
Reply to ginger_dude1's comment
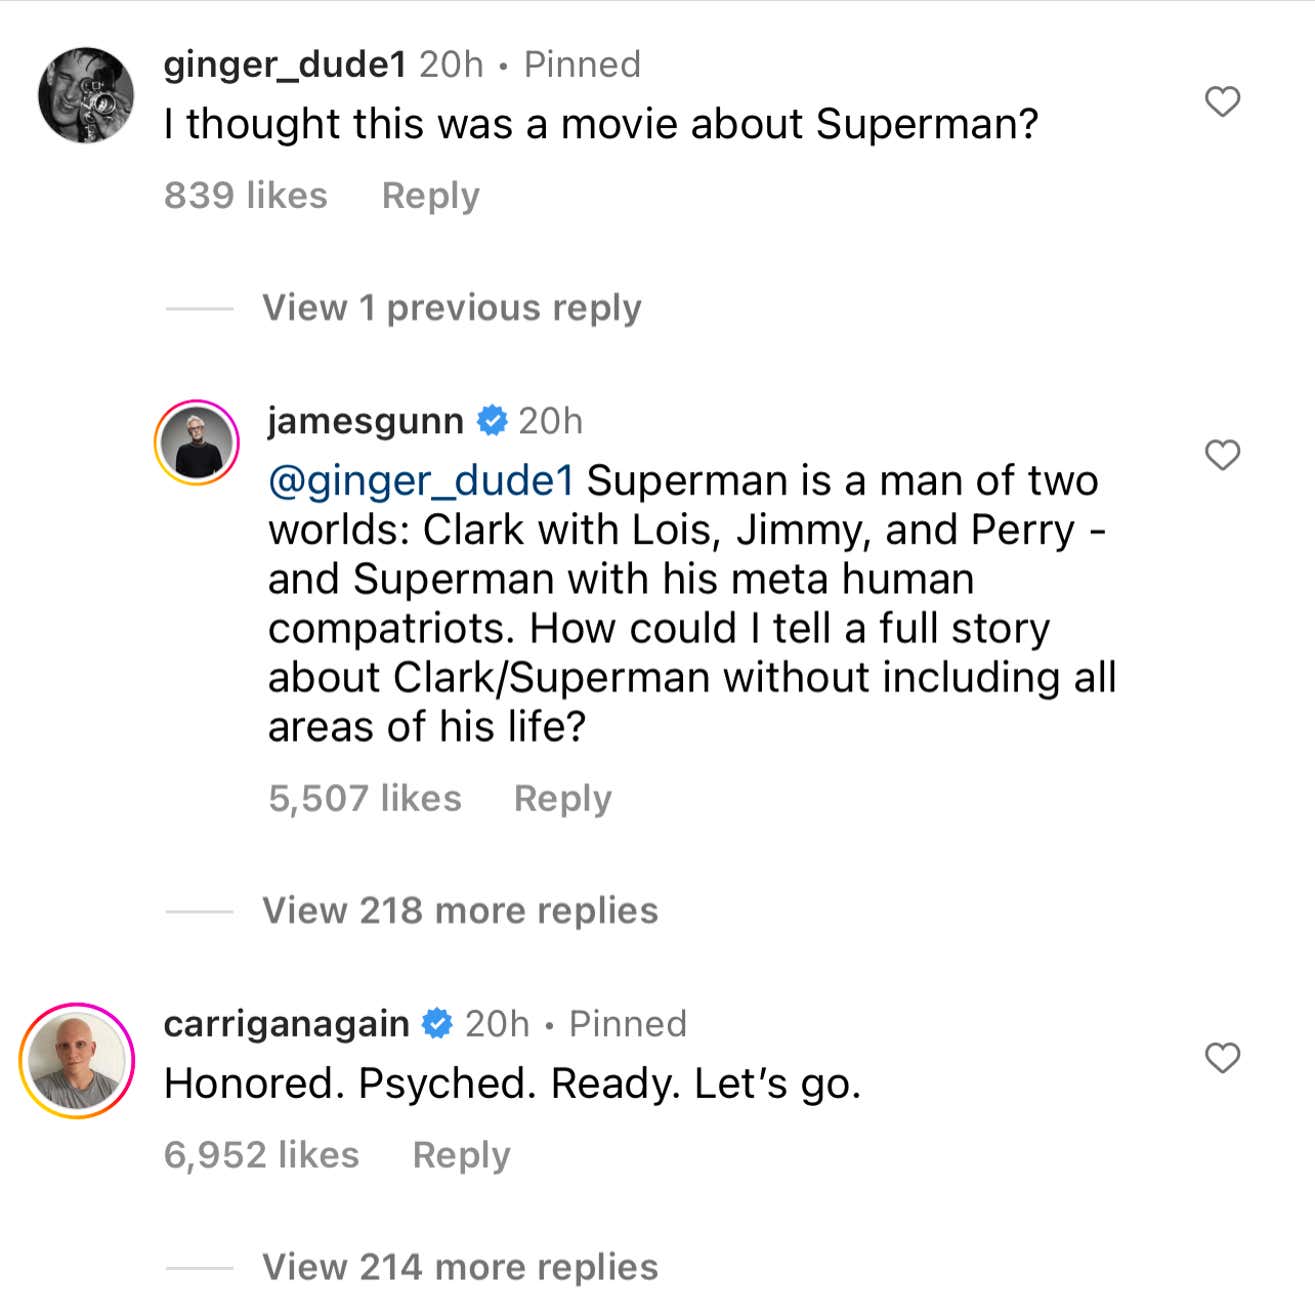pyautogui.click(x=430, y=196)
